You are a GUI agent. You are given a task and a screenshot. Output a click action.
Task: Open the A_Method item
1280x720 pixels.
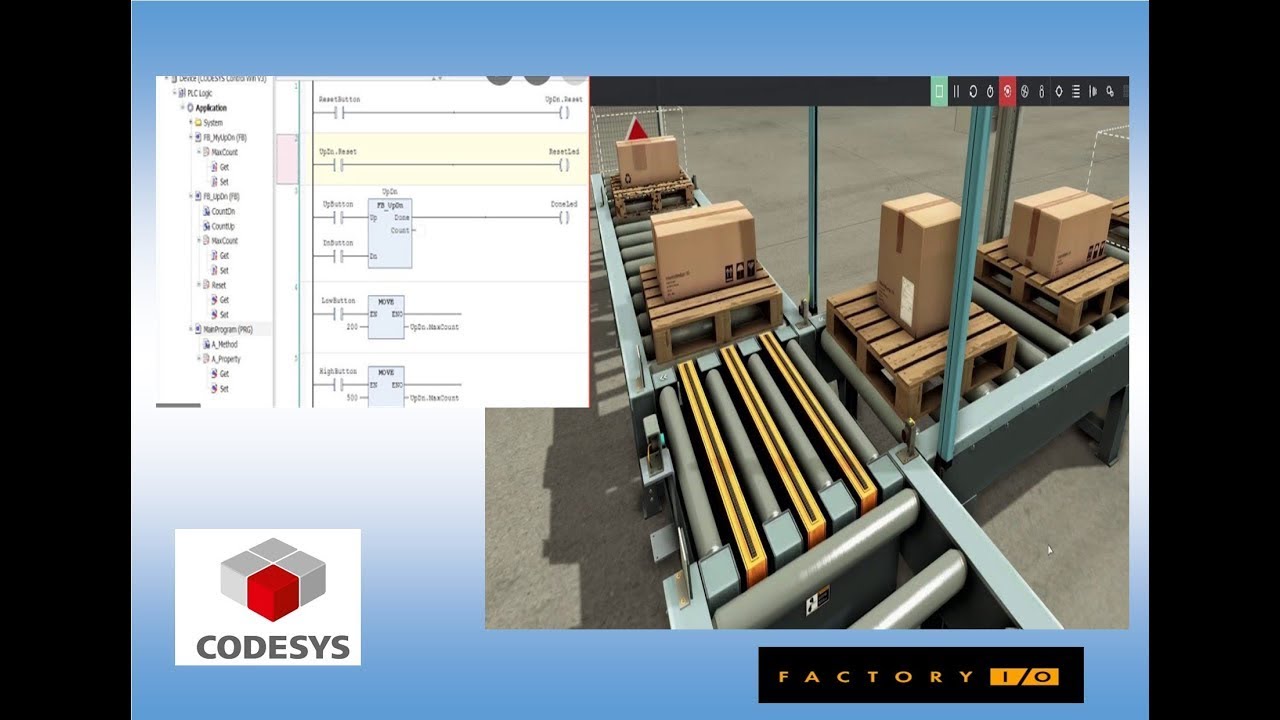coord(219,344)
